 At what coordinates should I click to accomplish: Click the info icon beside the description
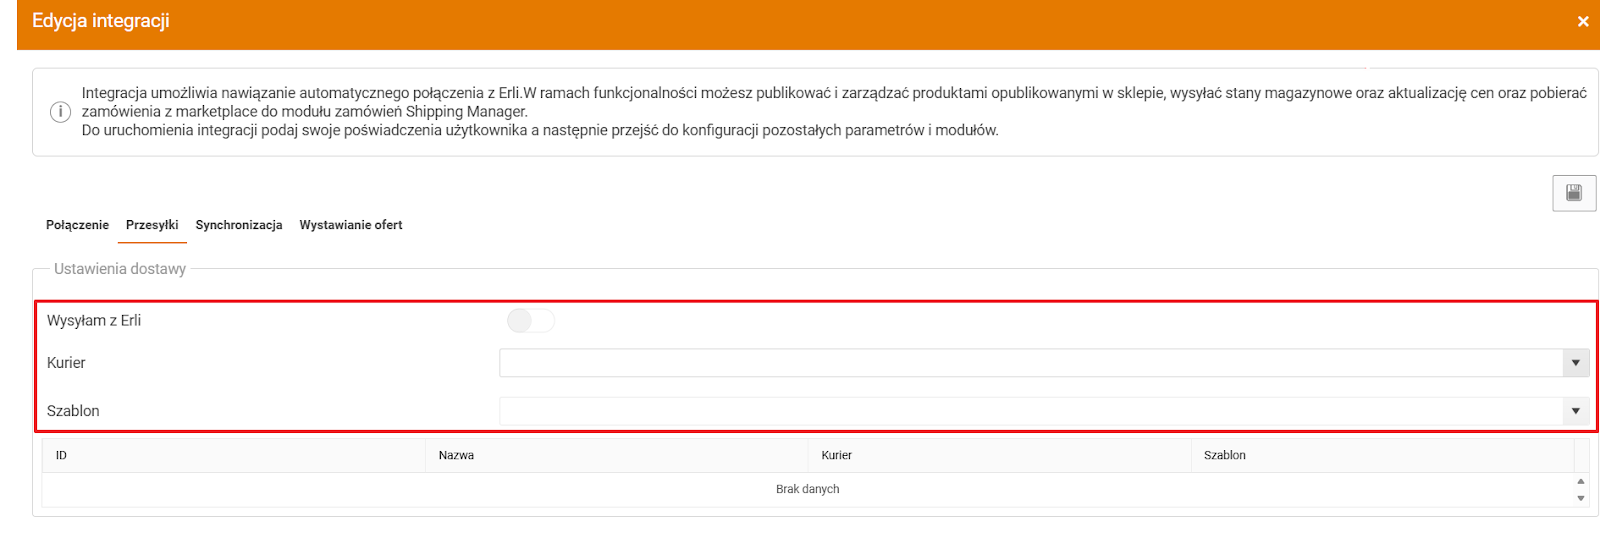60,112
